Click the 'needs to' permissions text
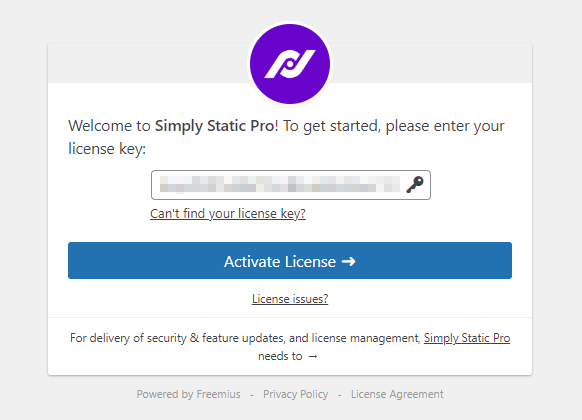Viewport: 582px width, 420px height. 280,356
